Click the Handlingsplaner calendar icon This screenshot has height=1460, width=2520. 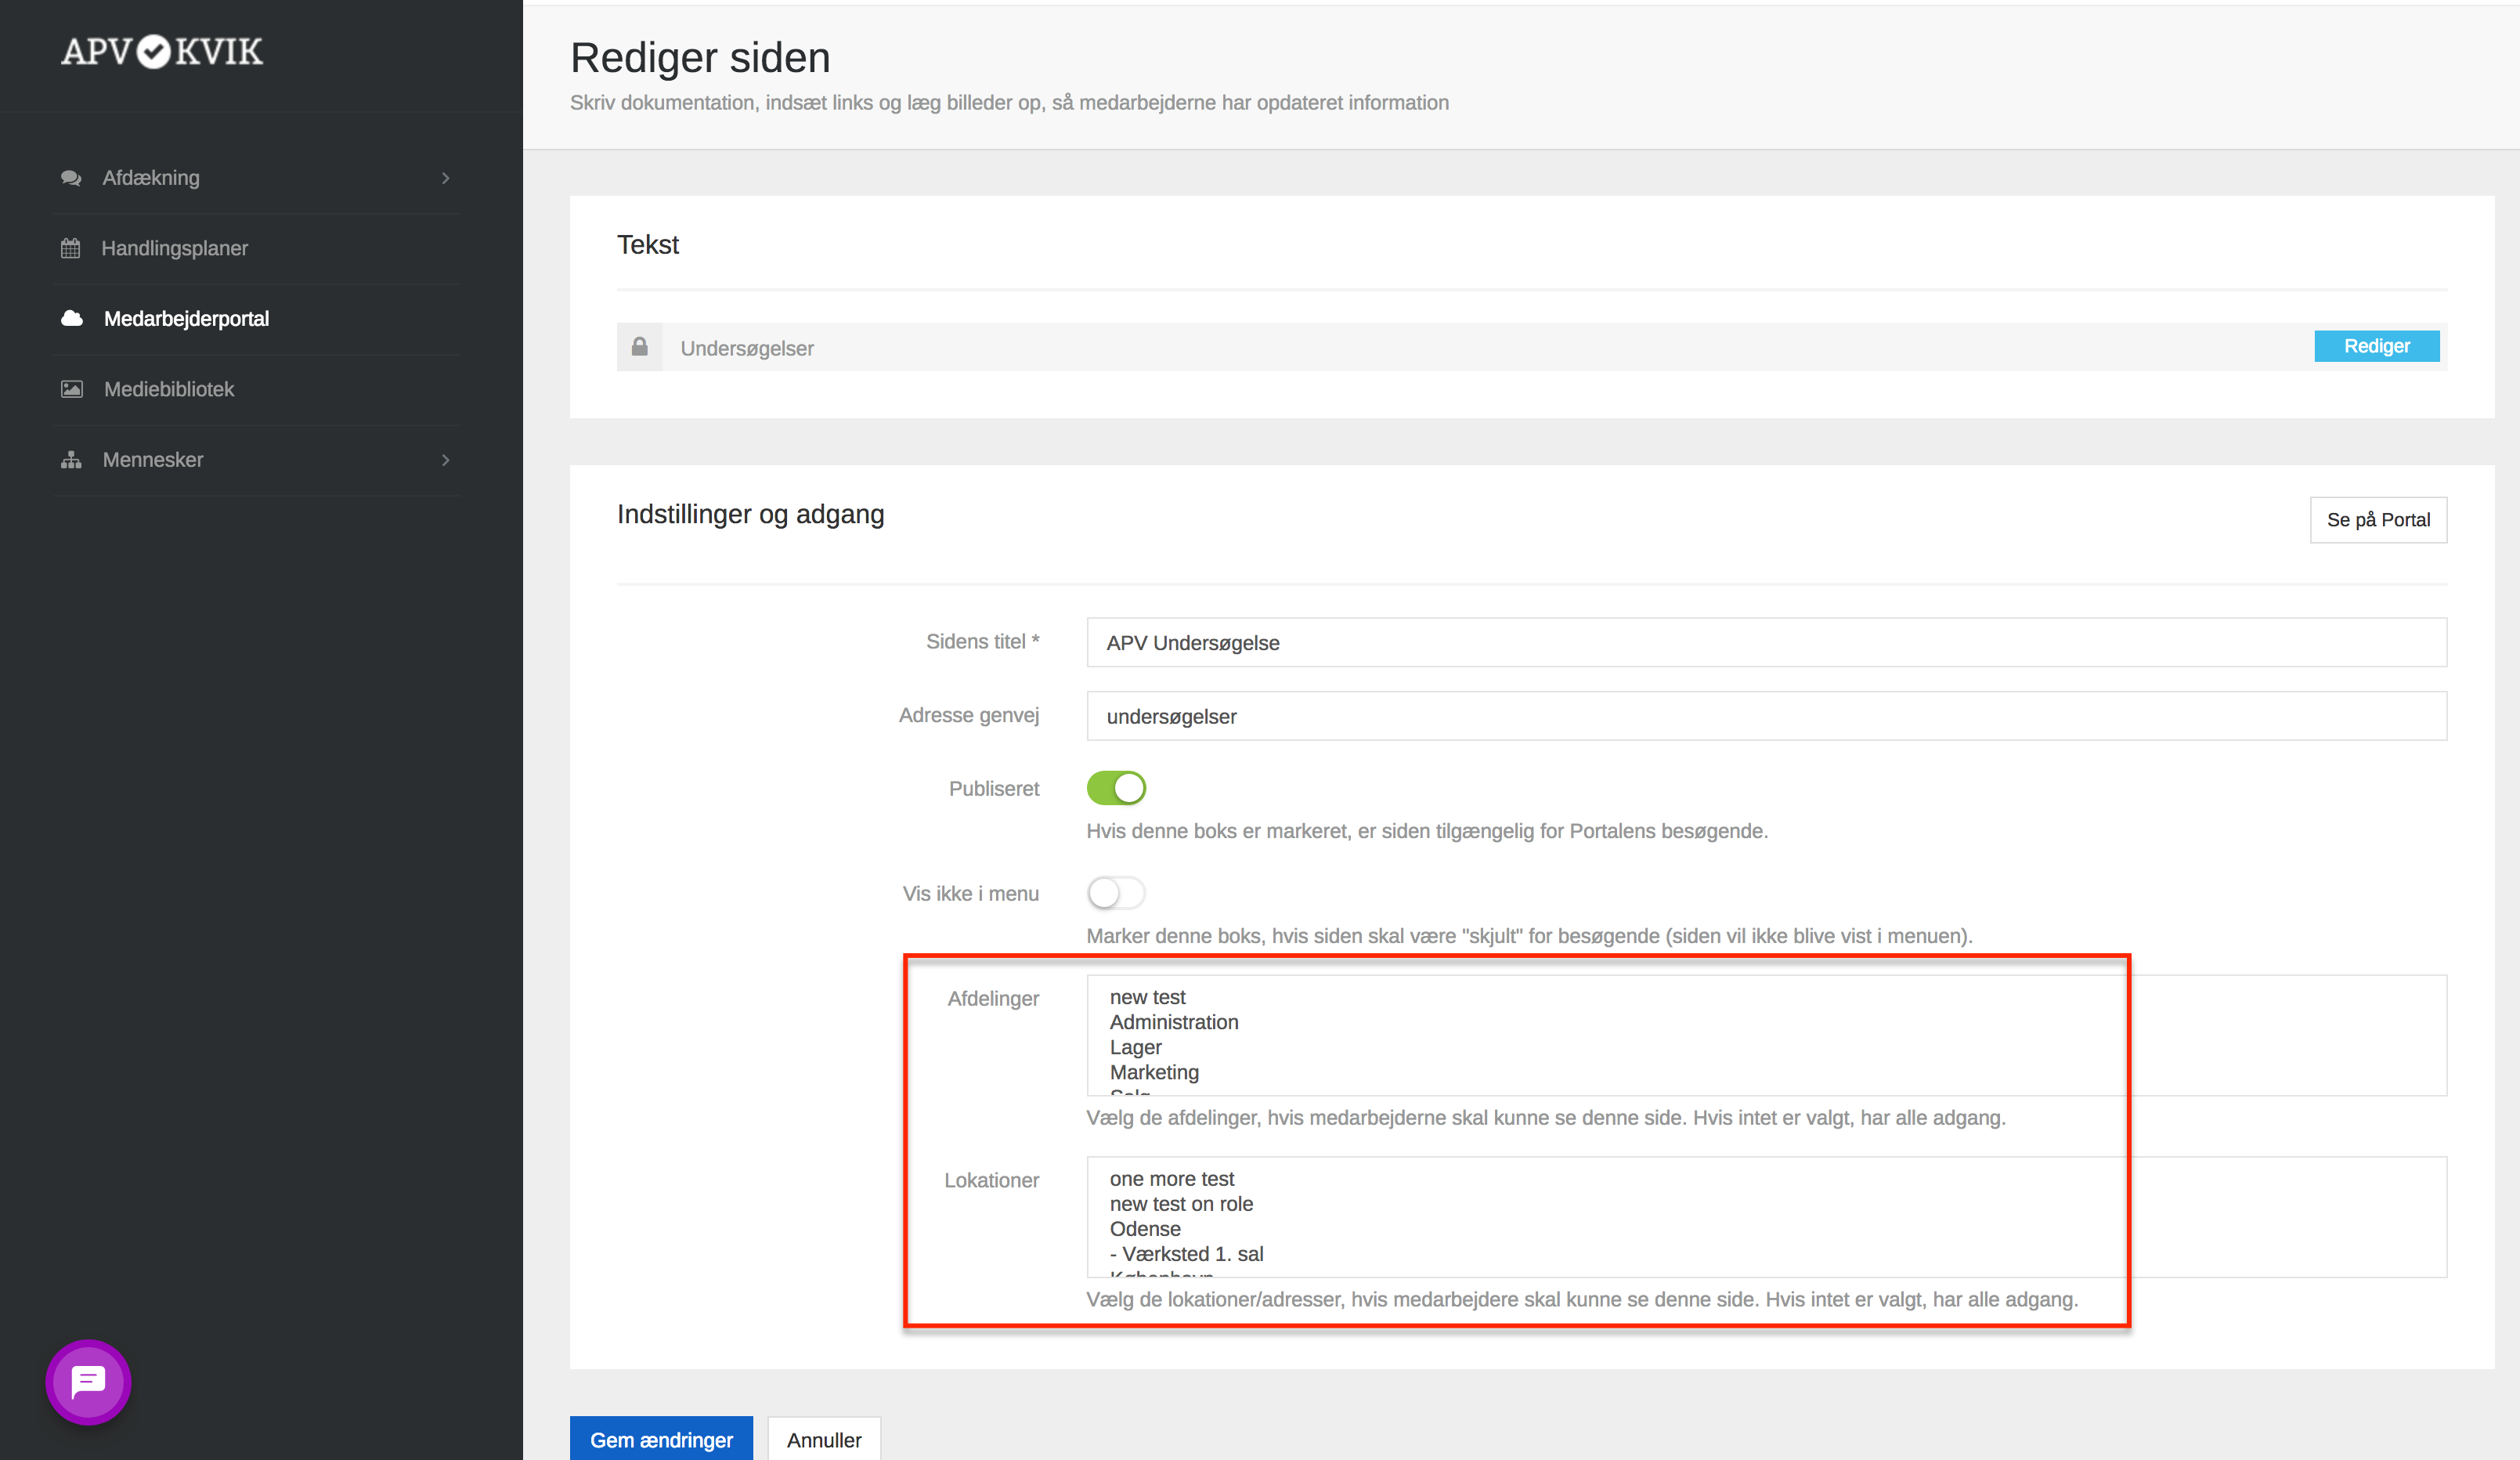pyautogui.click(x=71, y=248)
